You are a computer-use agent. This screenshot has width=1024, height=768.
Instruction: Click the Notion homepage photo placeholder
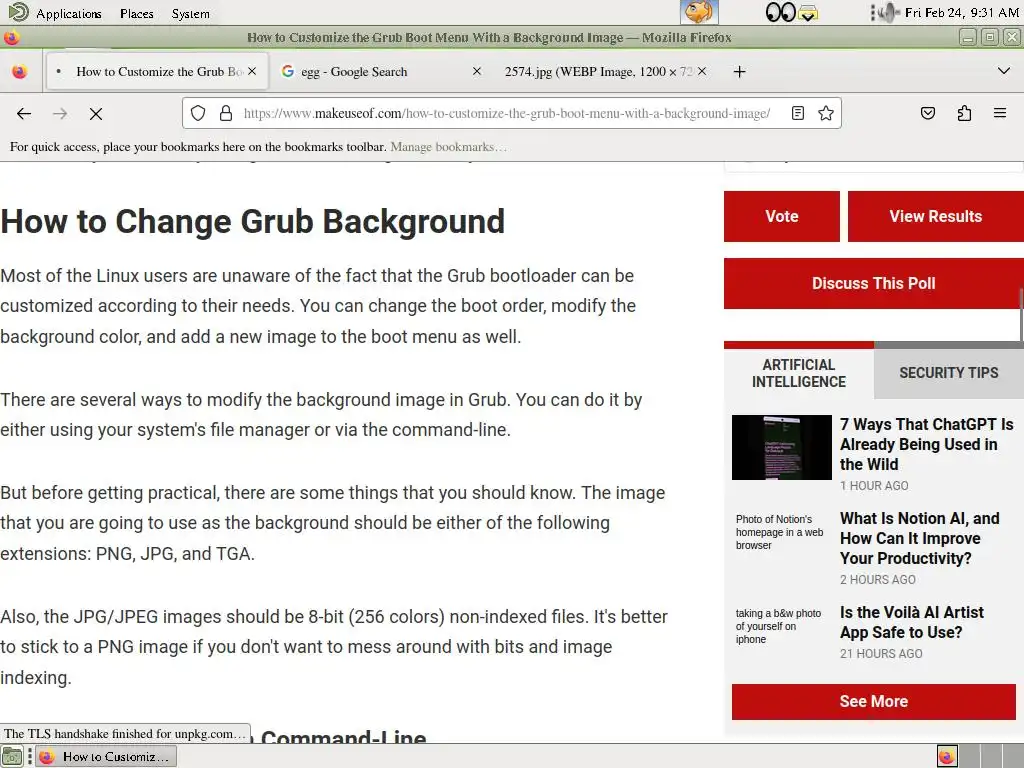780,532
